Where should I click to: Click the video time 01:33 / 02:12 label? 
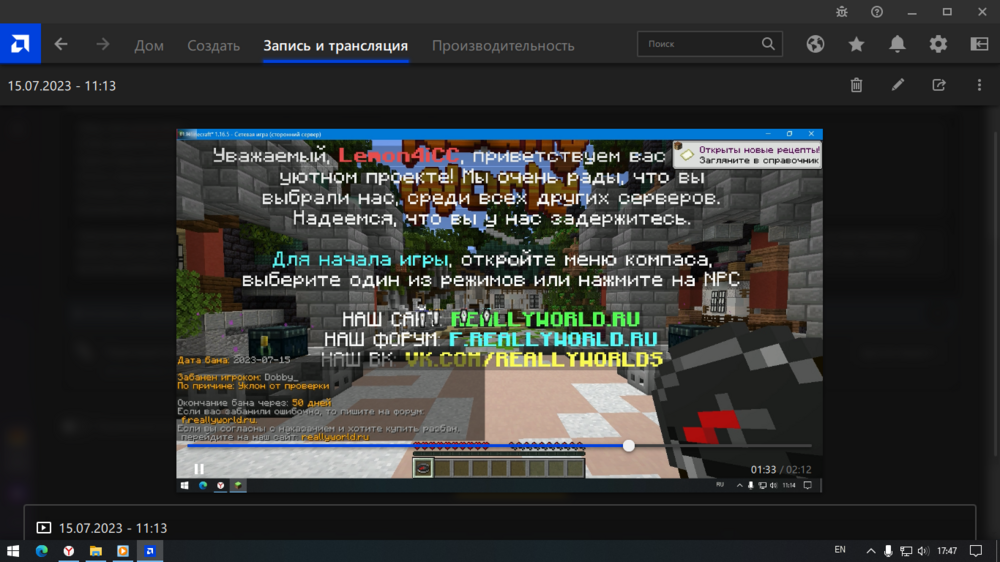(x=781, y=470)
